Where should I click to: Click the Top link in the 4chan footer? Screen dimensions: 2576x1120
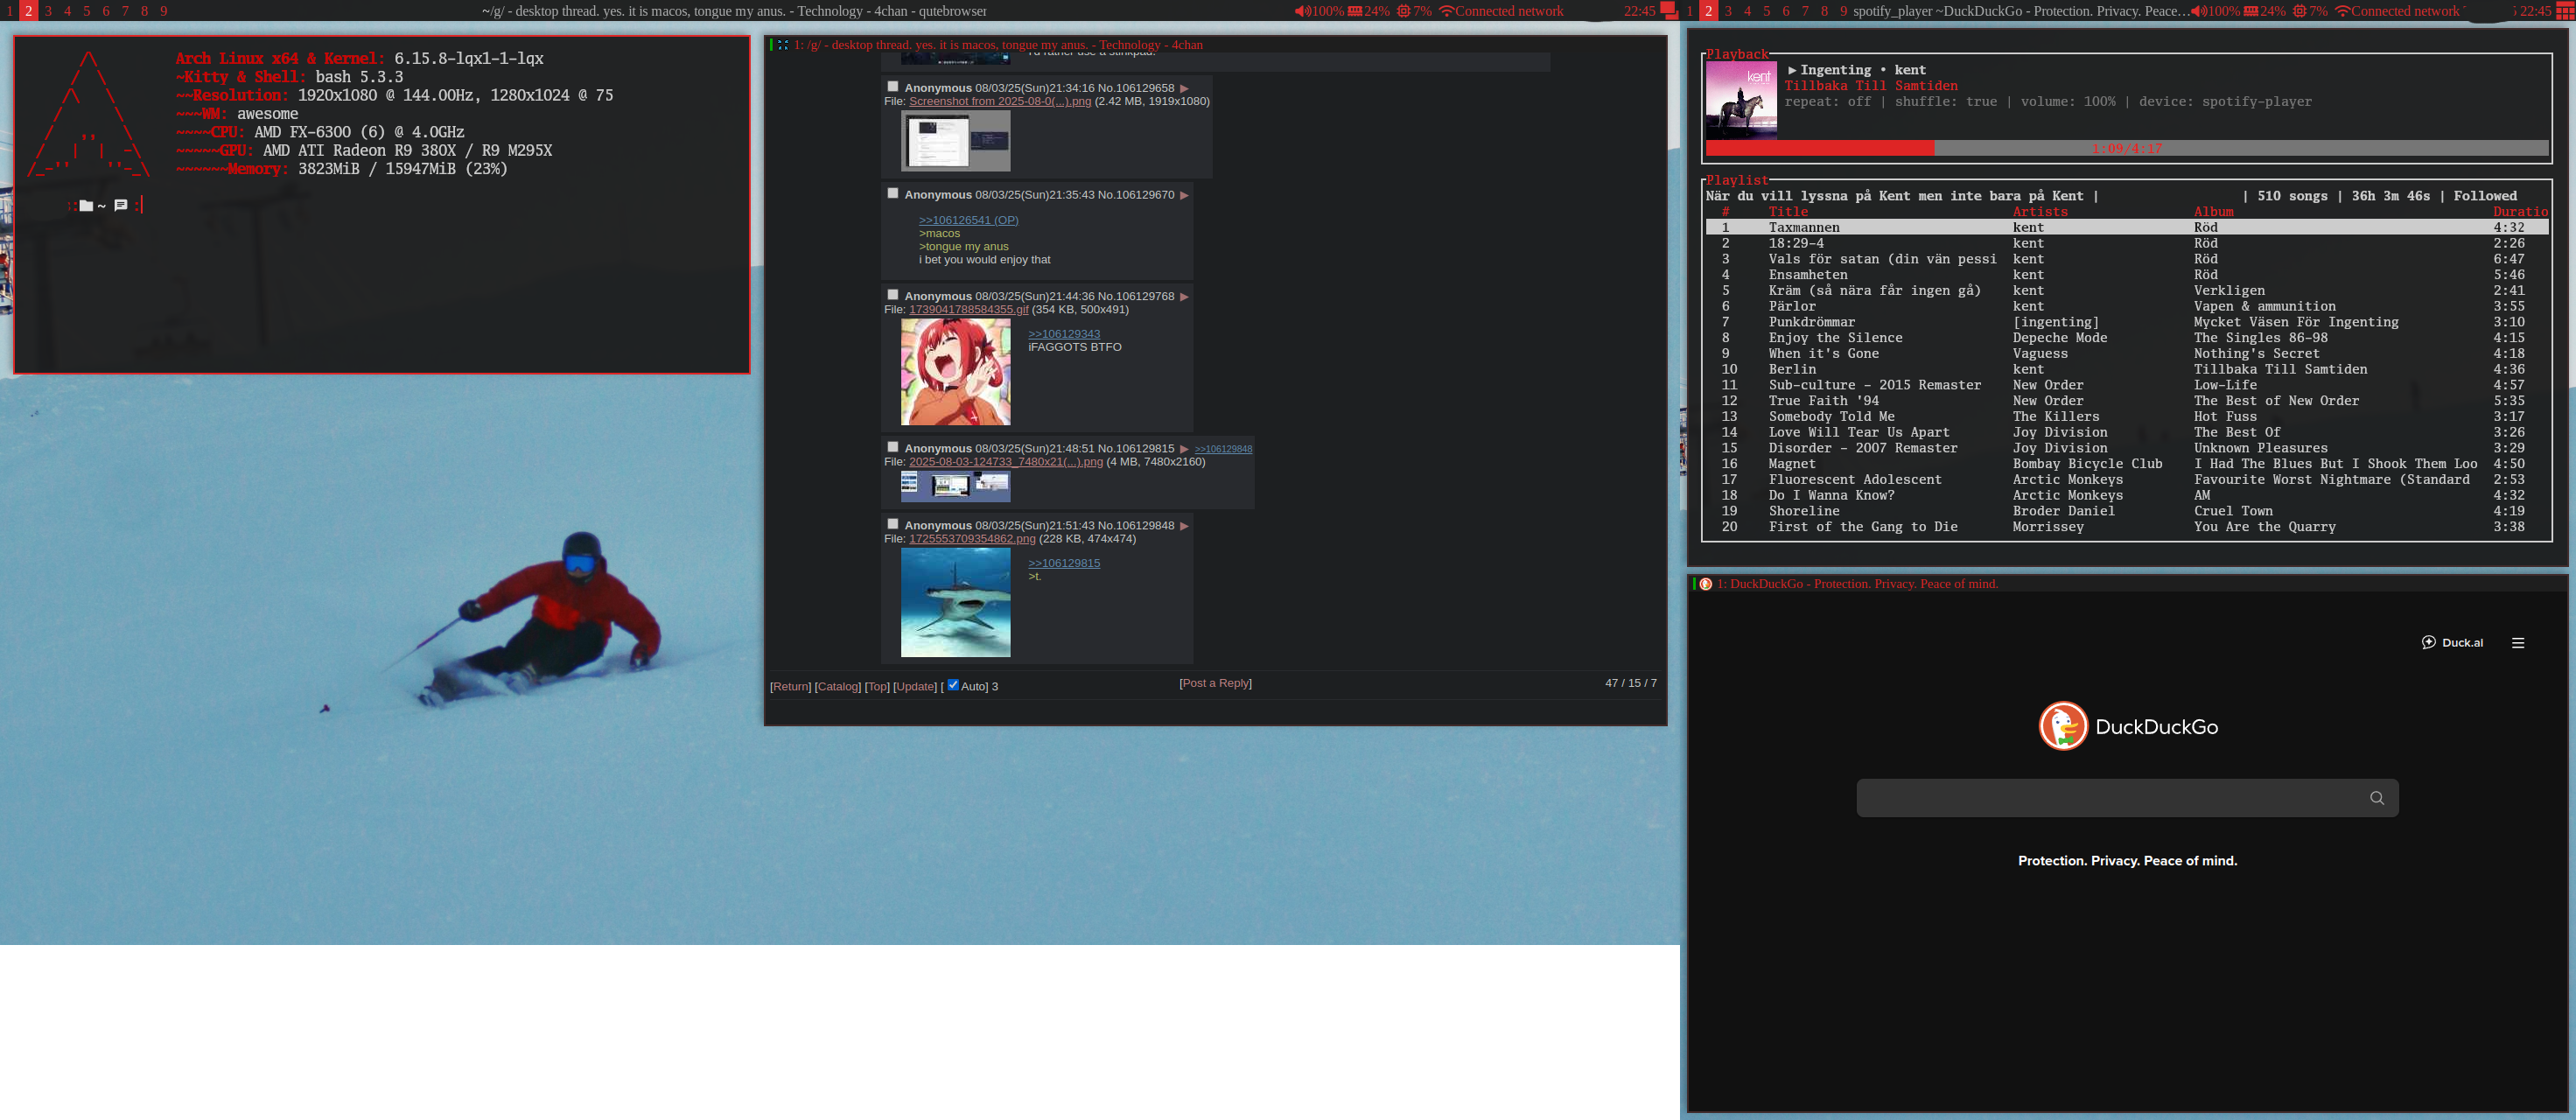tap(877, 687)
